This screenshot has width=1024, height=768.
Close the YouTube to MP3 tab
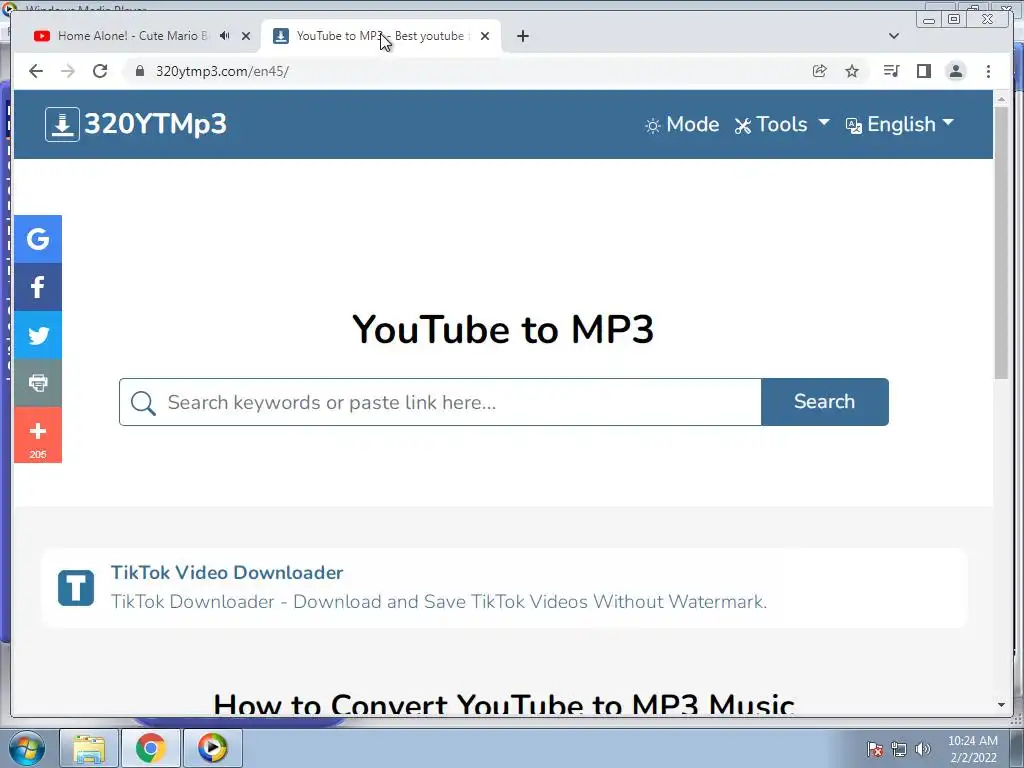coord(485,36)
